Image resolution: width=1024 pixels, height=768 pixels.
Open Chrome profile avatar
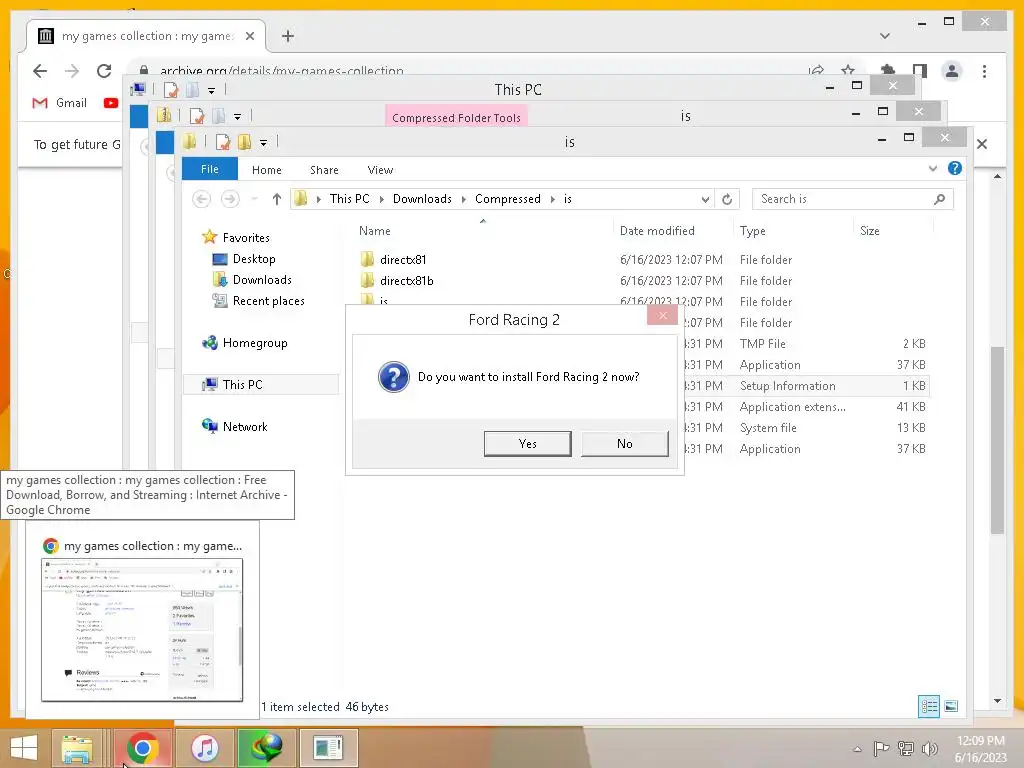point(952,71)
